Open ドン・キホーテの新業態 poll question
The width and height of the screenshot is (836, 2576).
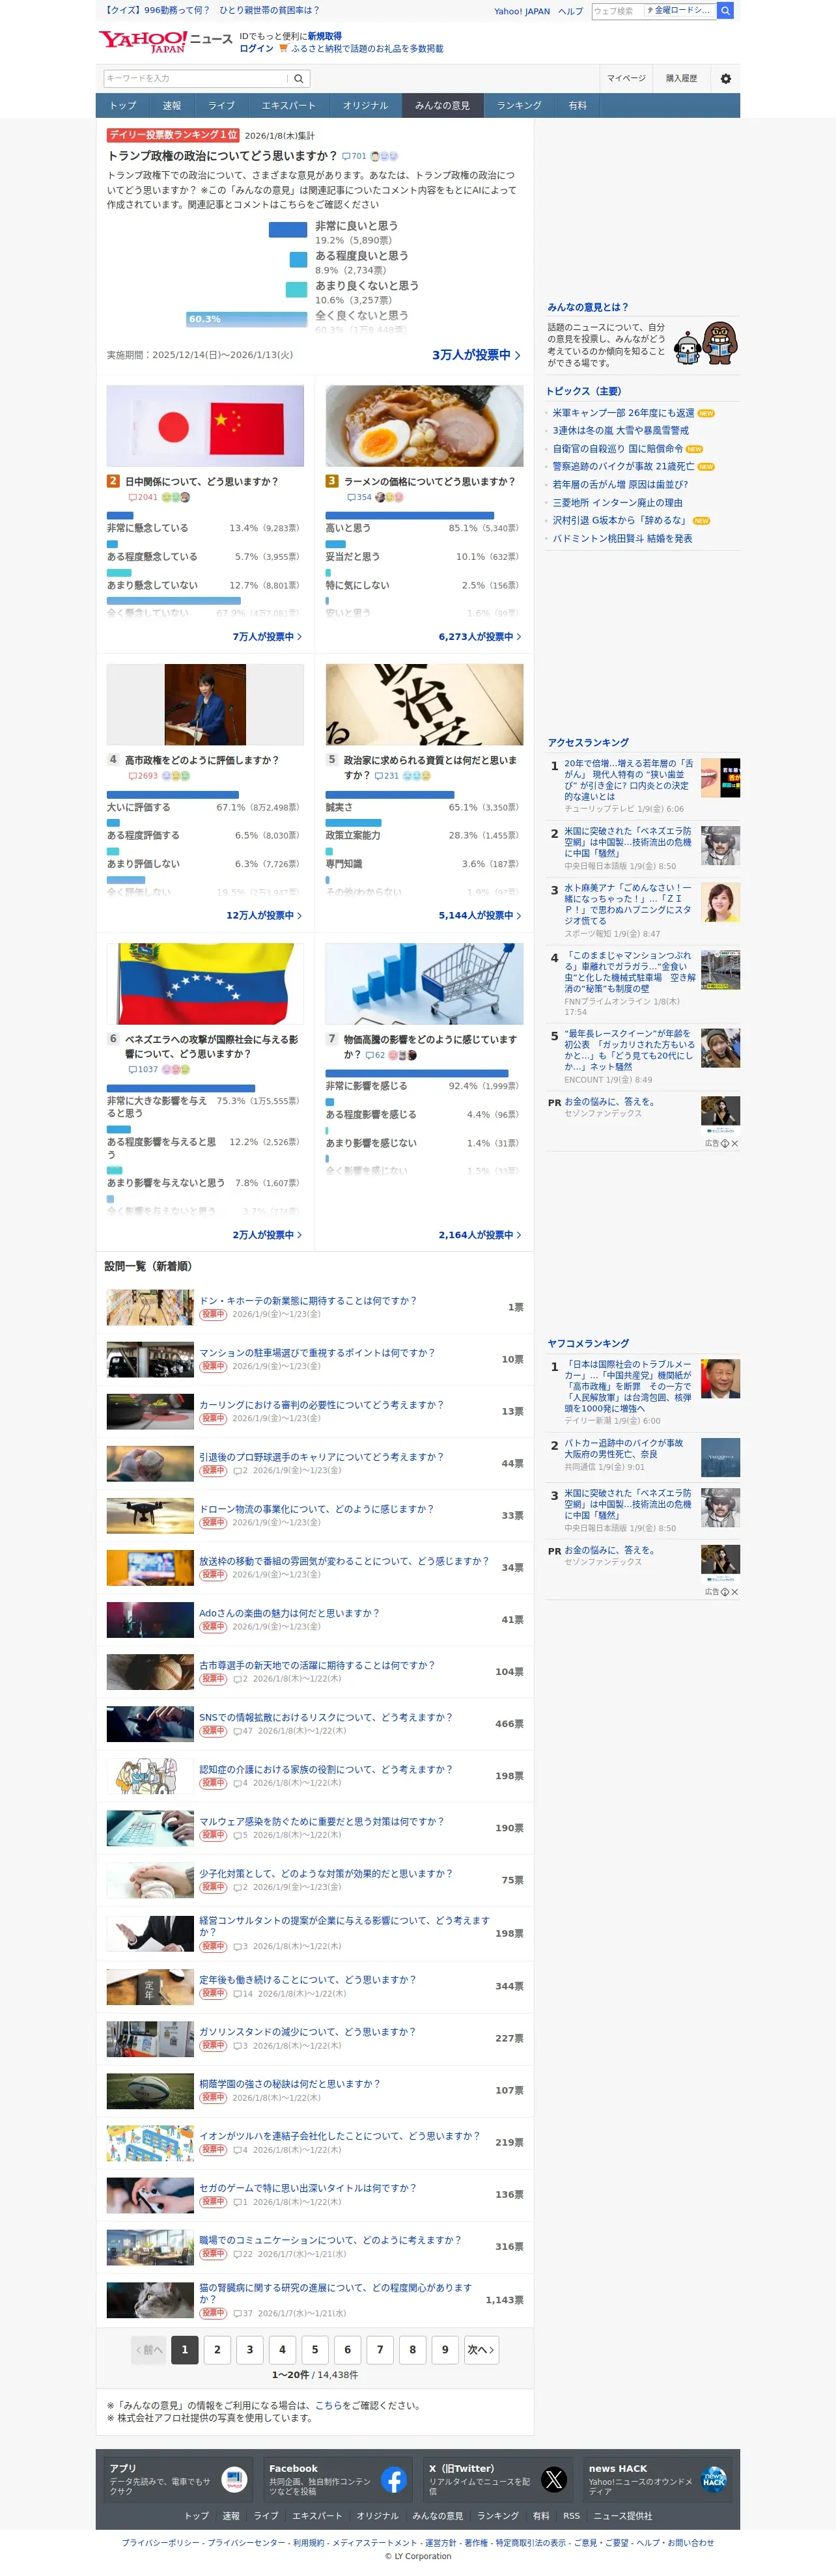[307, 1301]
